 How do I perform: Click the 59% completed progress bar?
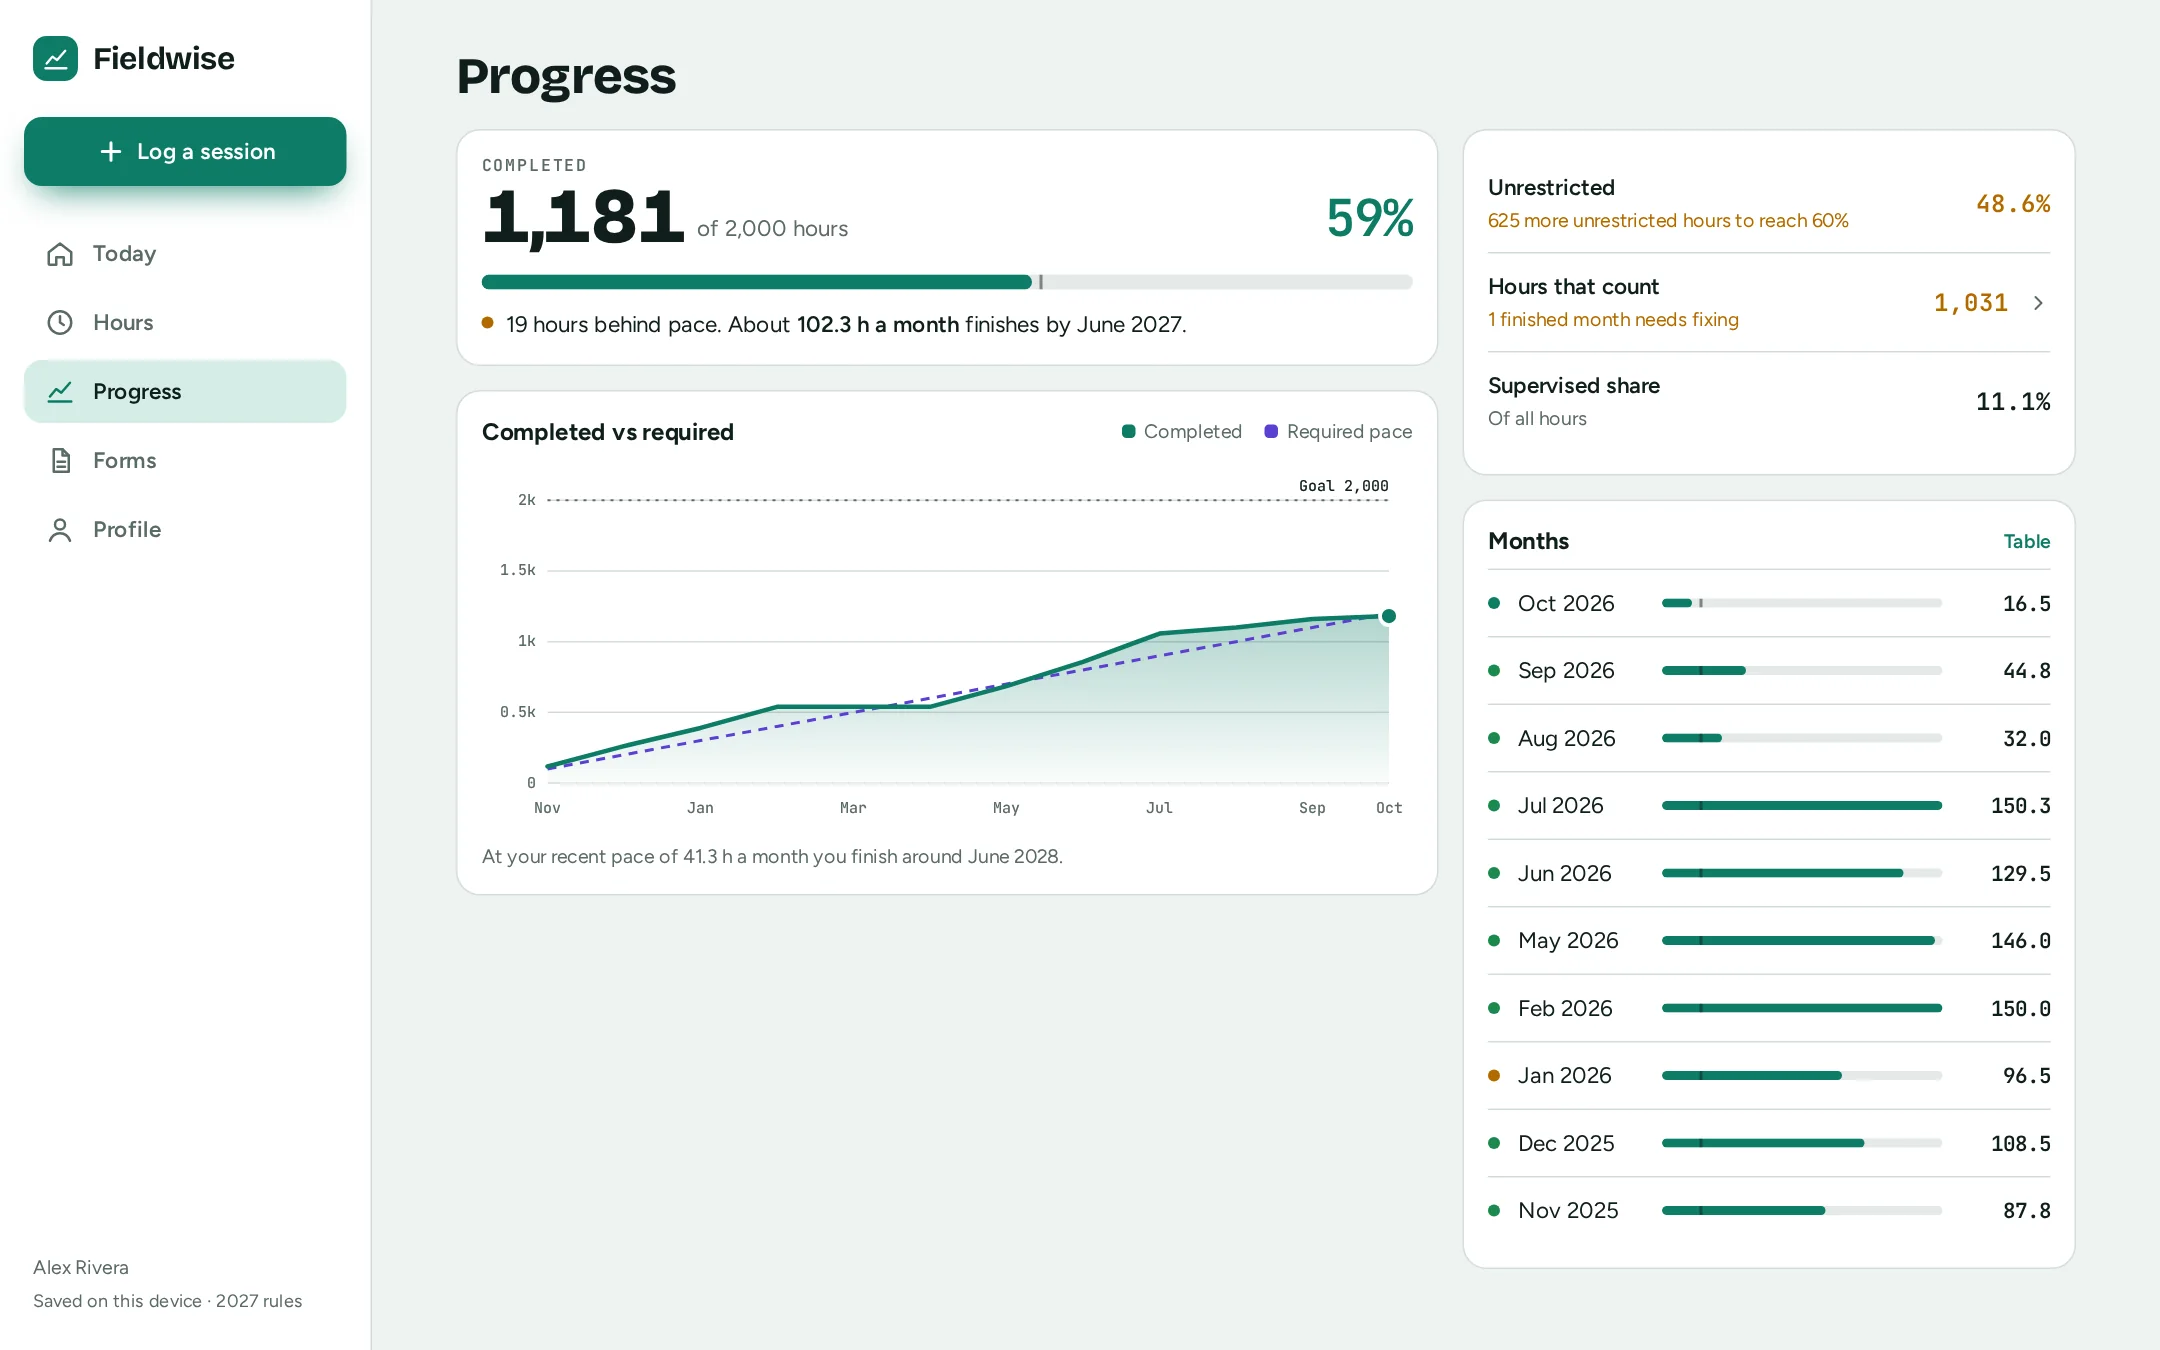(946, 283)
